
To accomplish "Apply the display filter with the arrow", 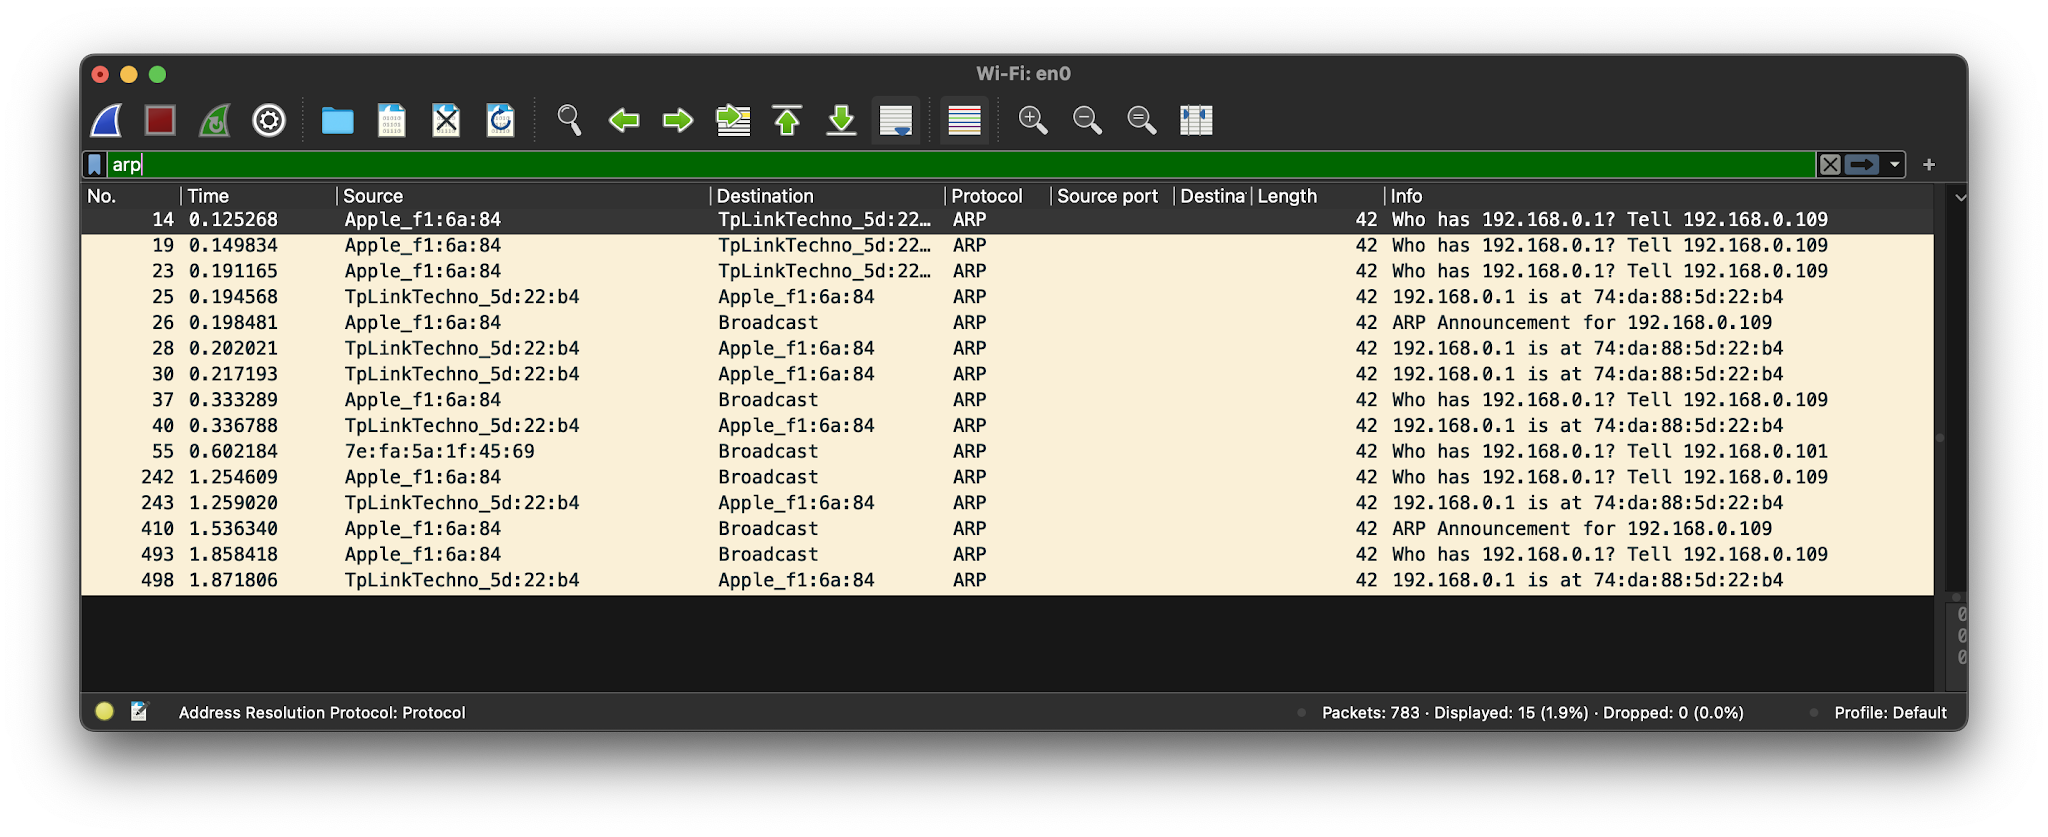I will [x=1861, y=165].
